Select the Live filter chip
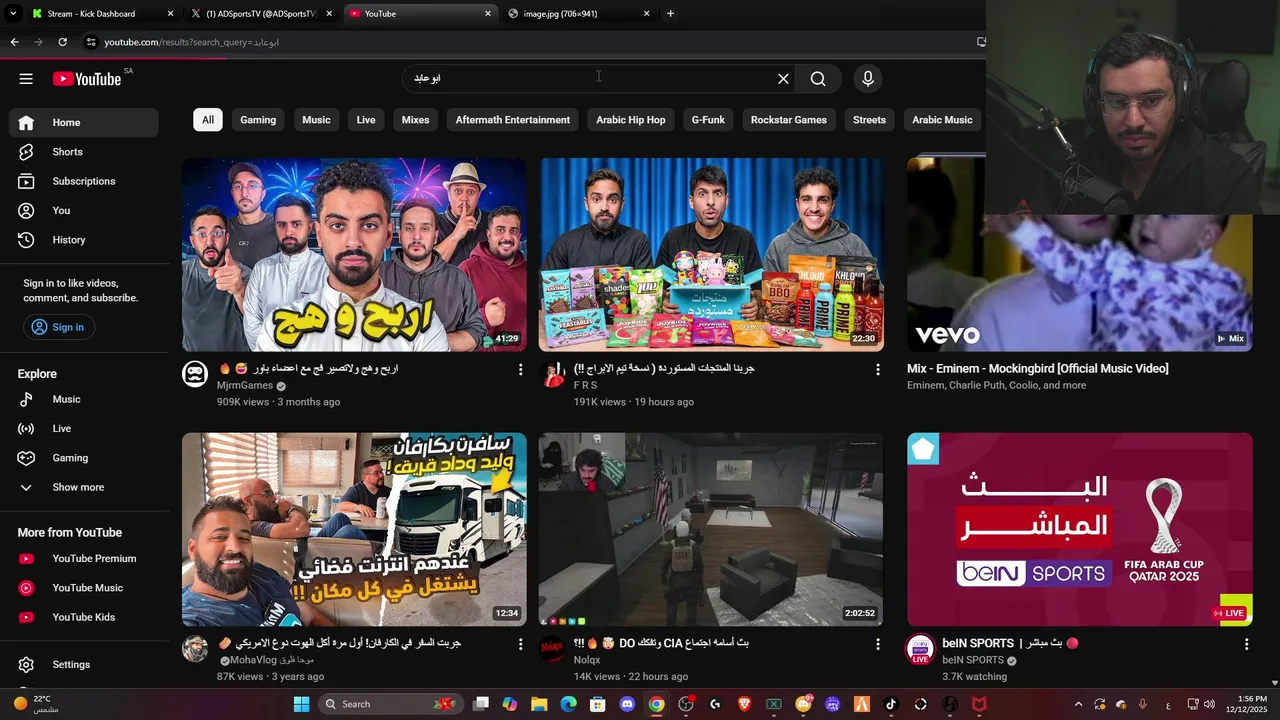 point(366,120)
